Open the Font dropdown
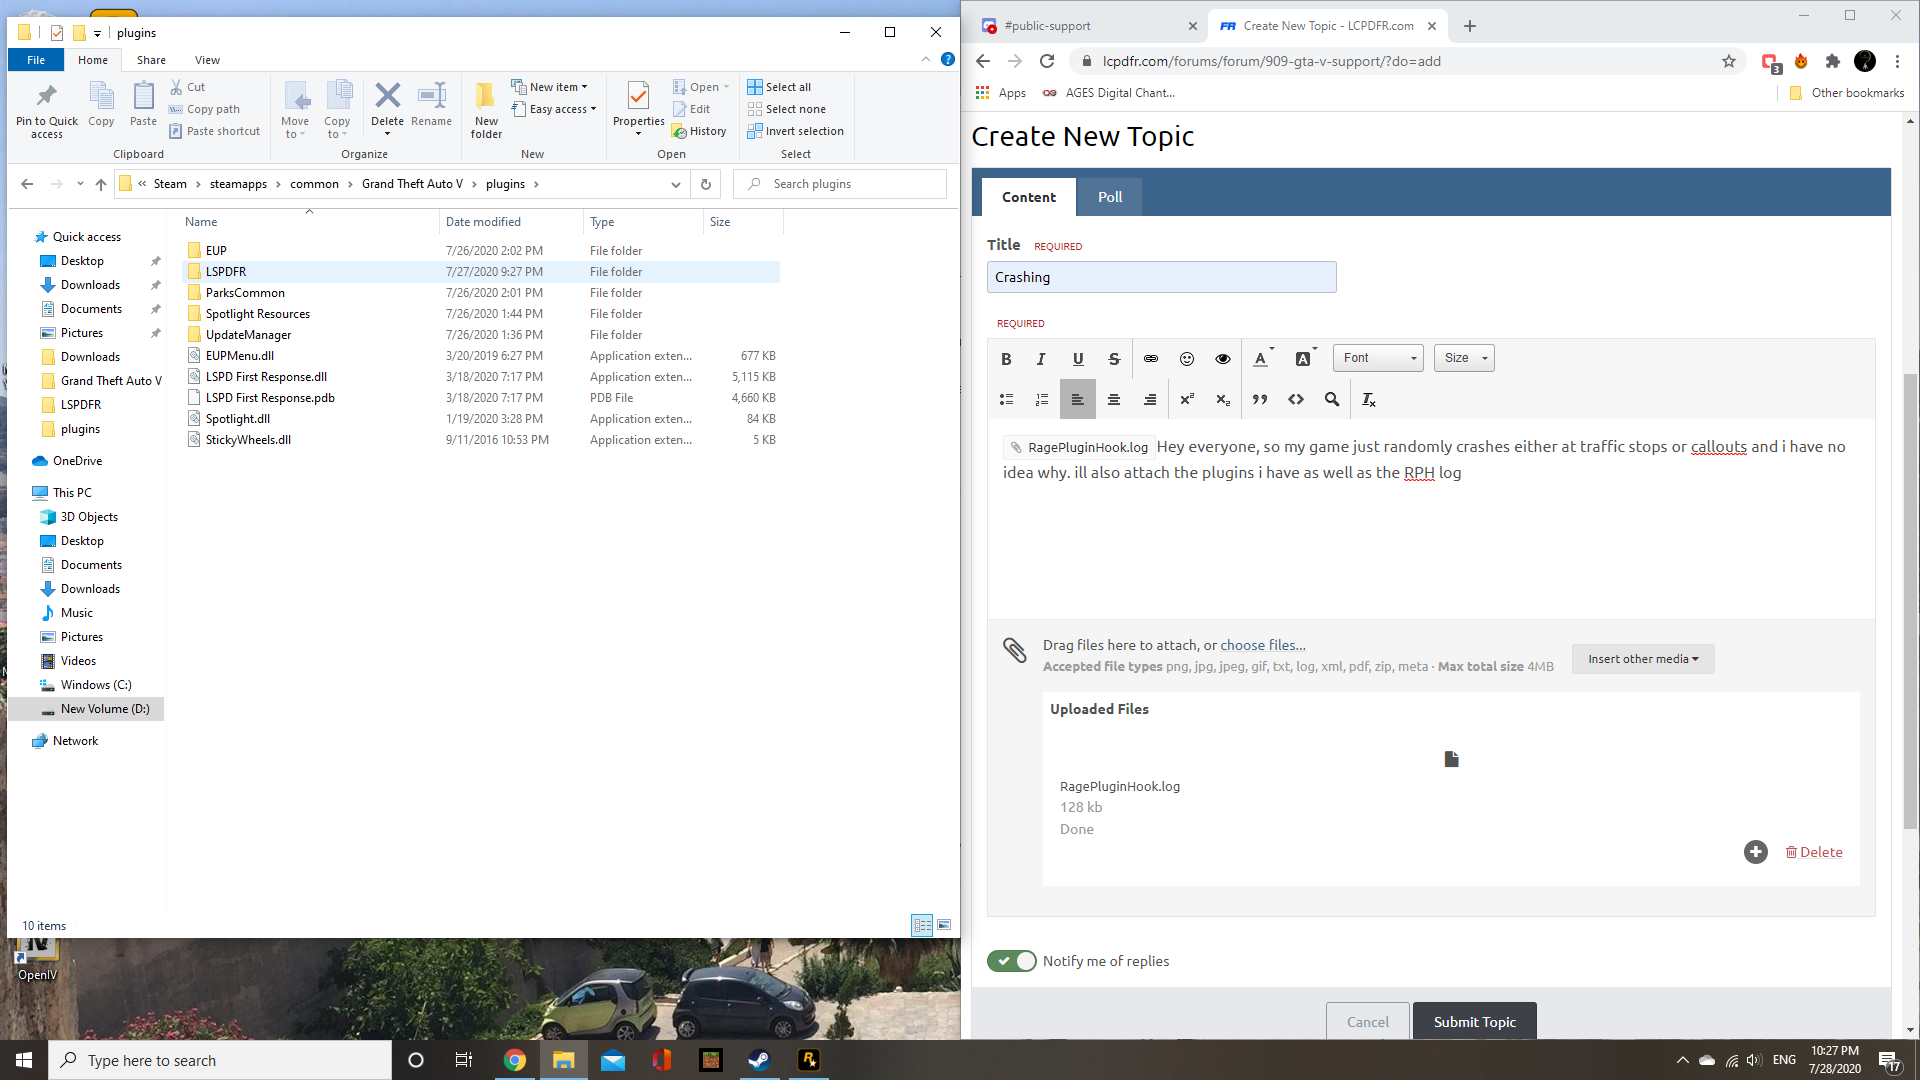 pyautogui.click(x=1378, y=358)
